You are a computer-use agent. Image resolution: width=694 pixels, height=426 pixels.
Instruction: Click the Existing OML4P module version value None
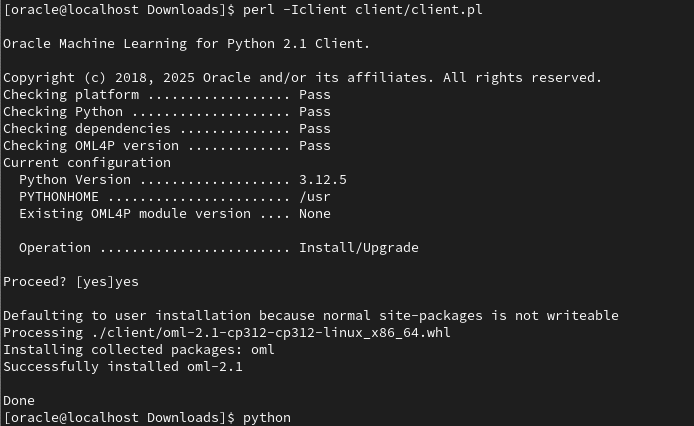click(314, 213)
